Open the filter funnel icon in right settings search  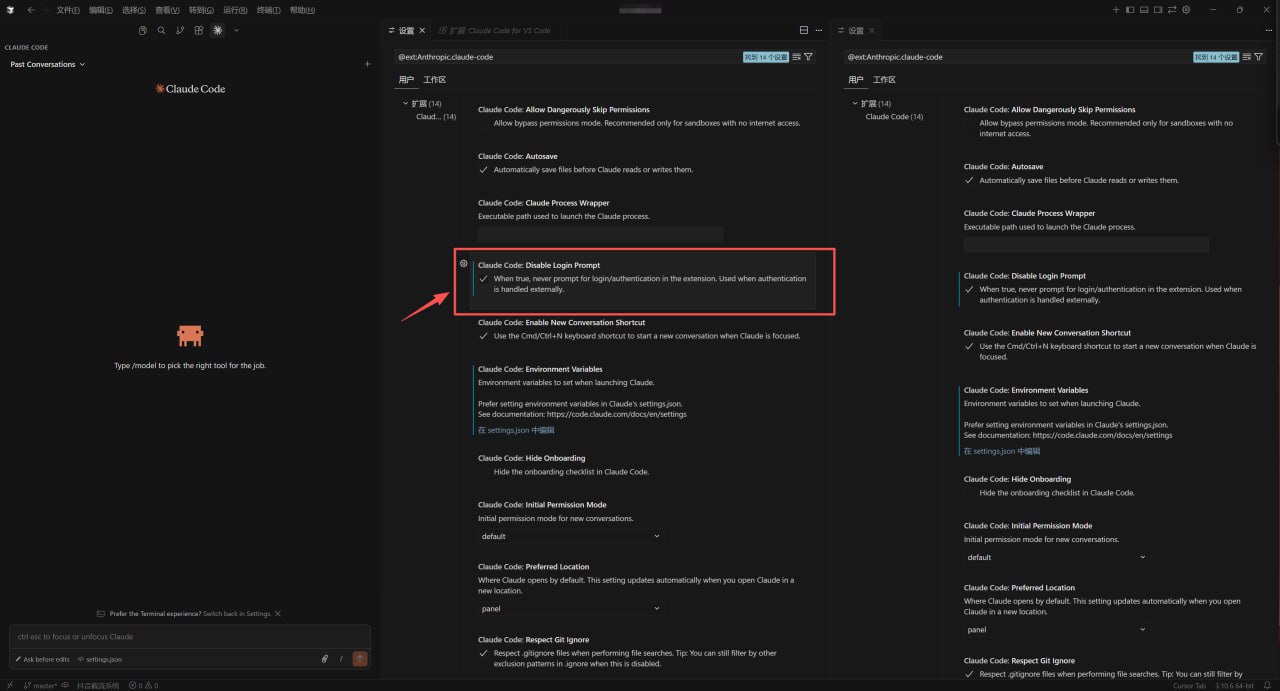[1258, 57]
